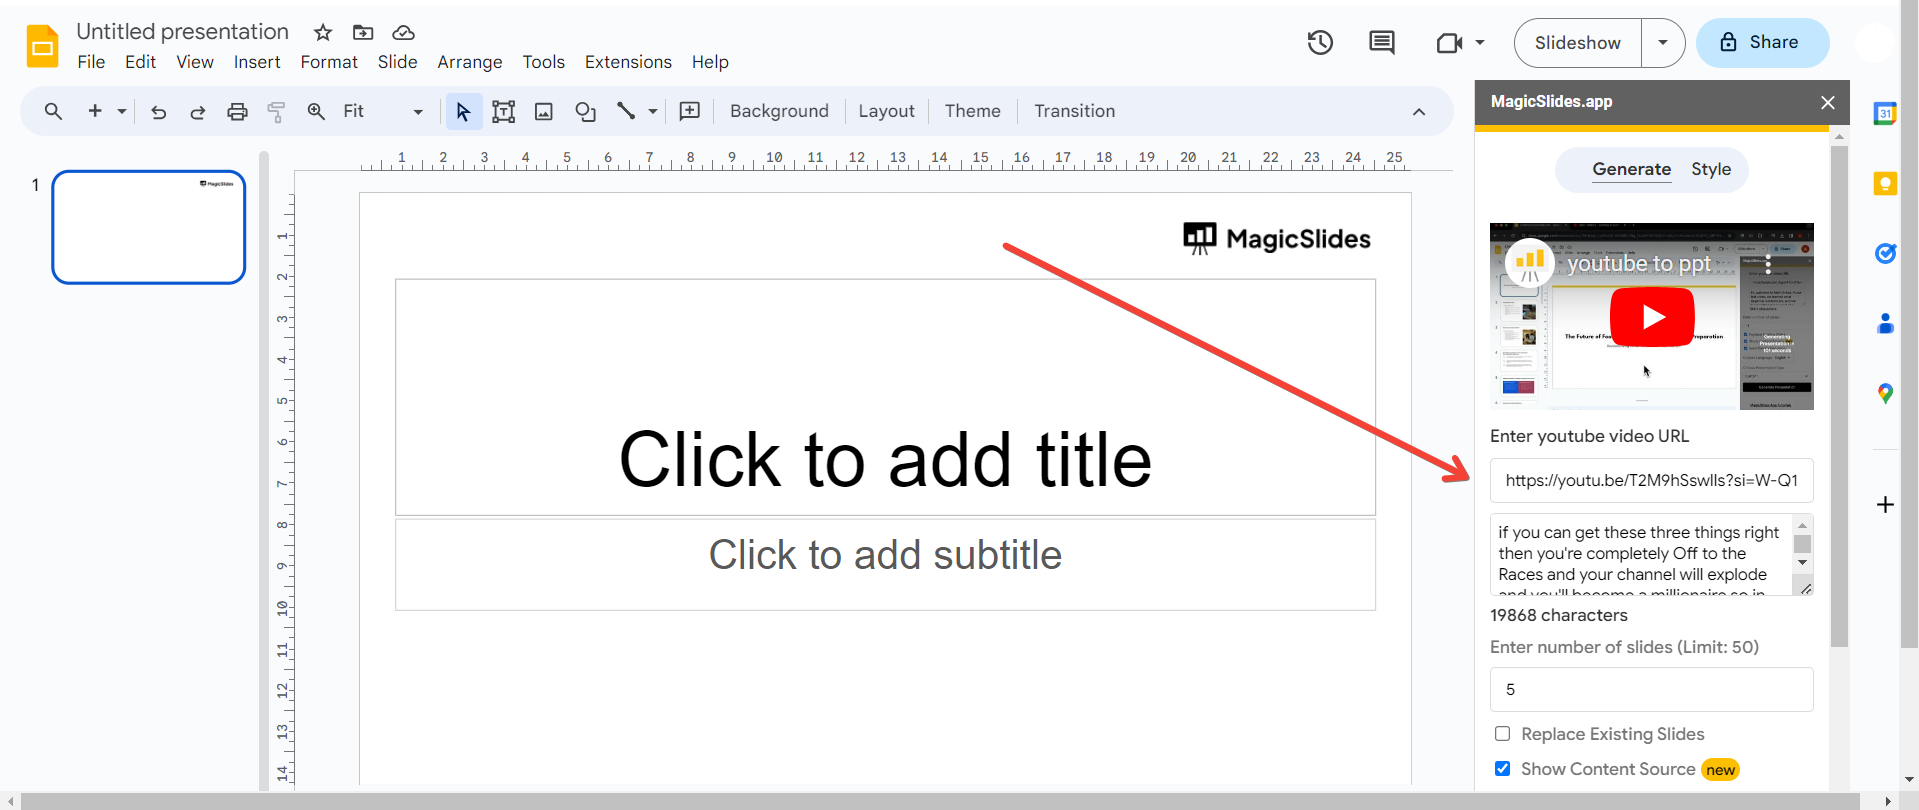Viewport: 1919px width, 810px height.
Task: Start a video call with camera icon
Action: [1449, 43]
